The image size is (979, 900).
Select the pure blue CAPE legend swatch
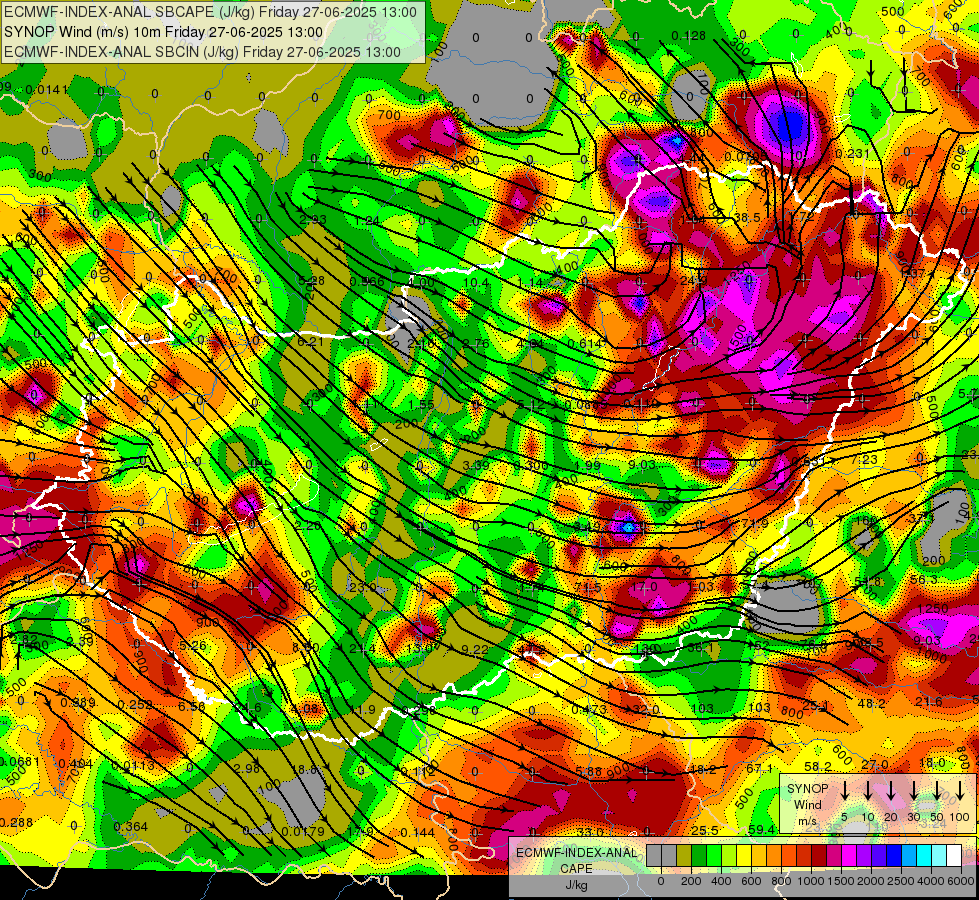[894, 856]
